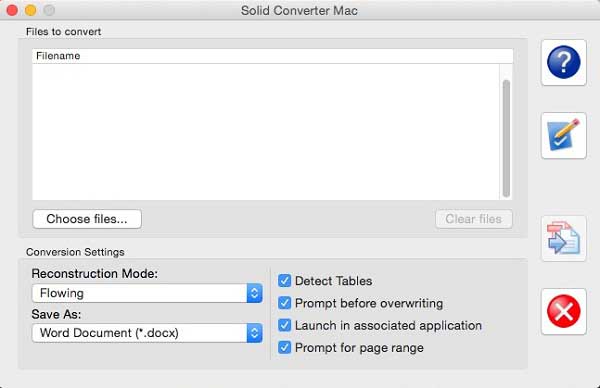Screen dimensions: 600x388
Task: Click the Clear files button
Action: tap(473, 219)
